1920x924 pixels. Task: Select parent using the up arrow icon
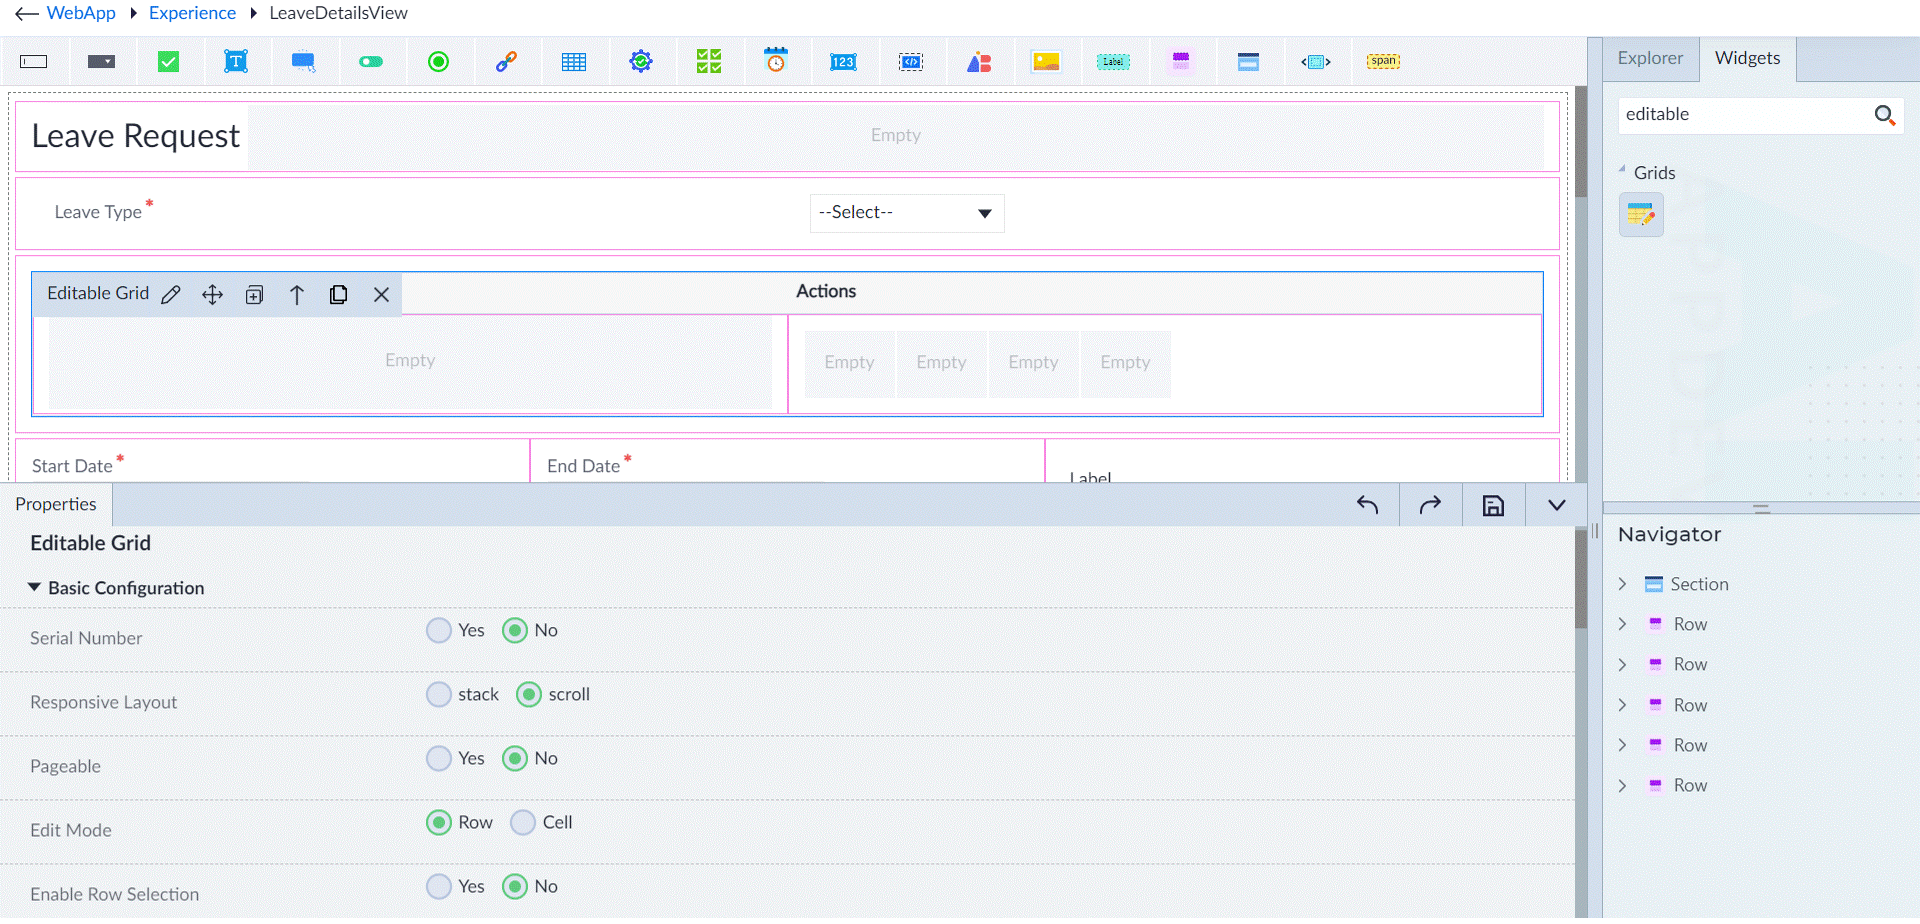tap(296, 295)
